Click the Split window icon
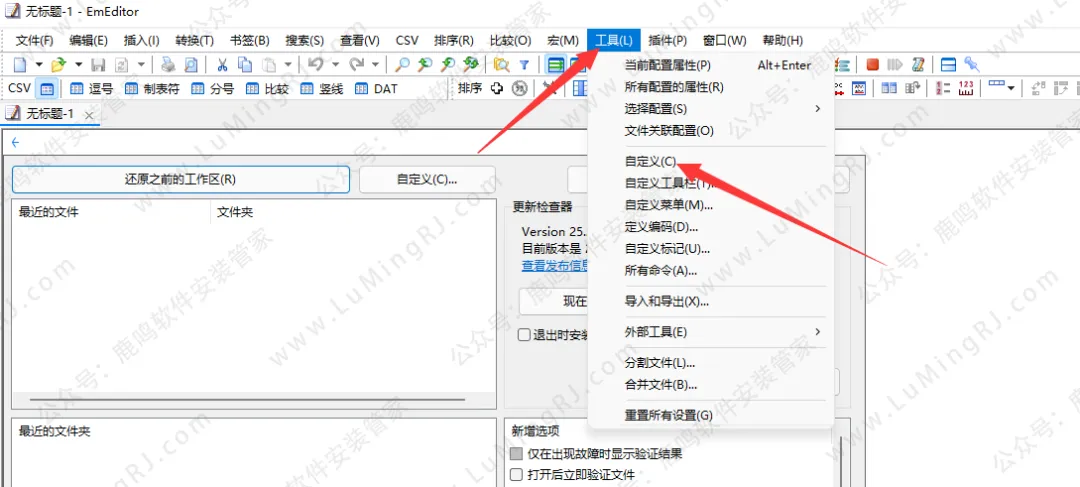1080x487 pixels. 948,64
